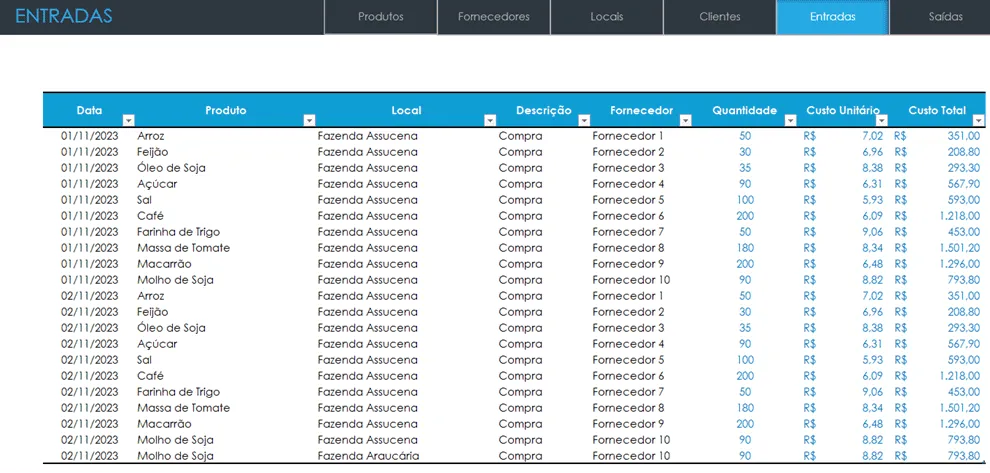This screenshot has height=473, width=990.
Task: Click the Fornecedor 5 cell for Sal on 01/11/2023
Action: 628,200
